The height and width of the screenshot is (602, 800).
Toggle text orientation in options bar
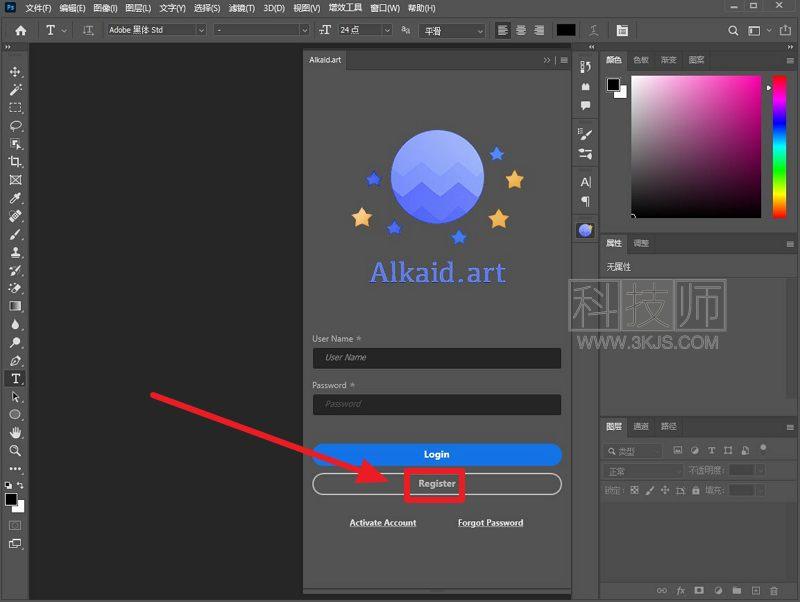pyautogui.click(x=88, y=31)
